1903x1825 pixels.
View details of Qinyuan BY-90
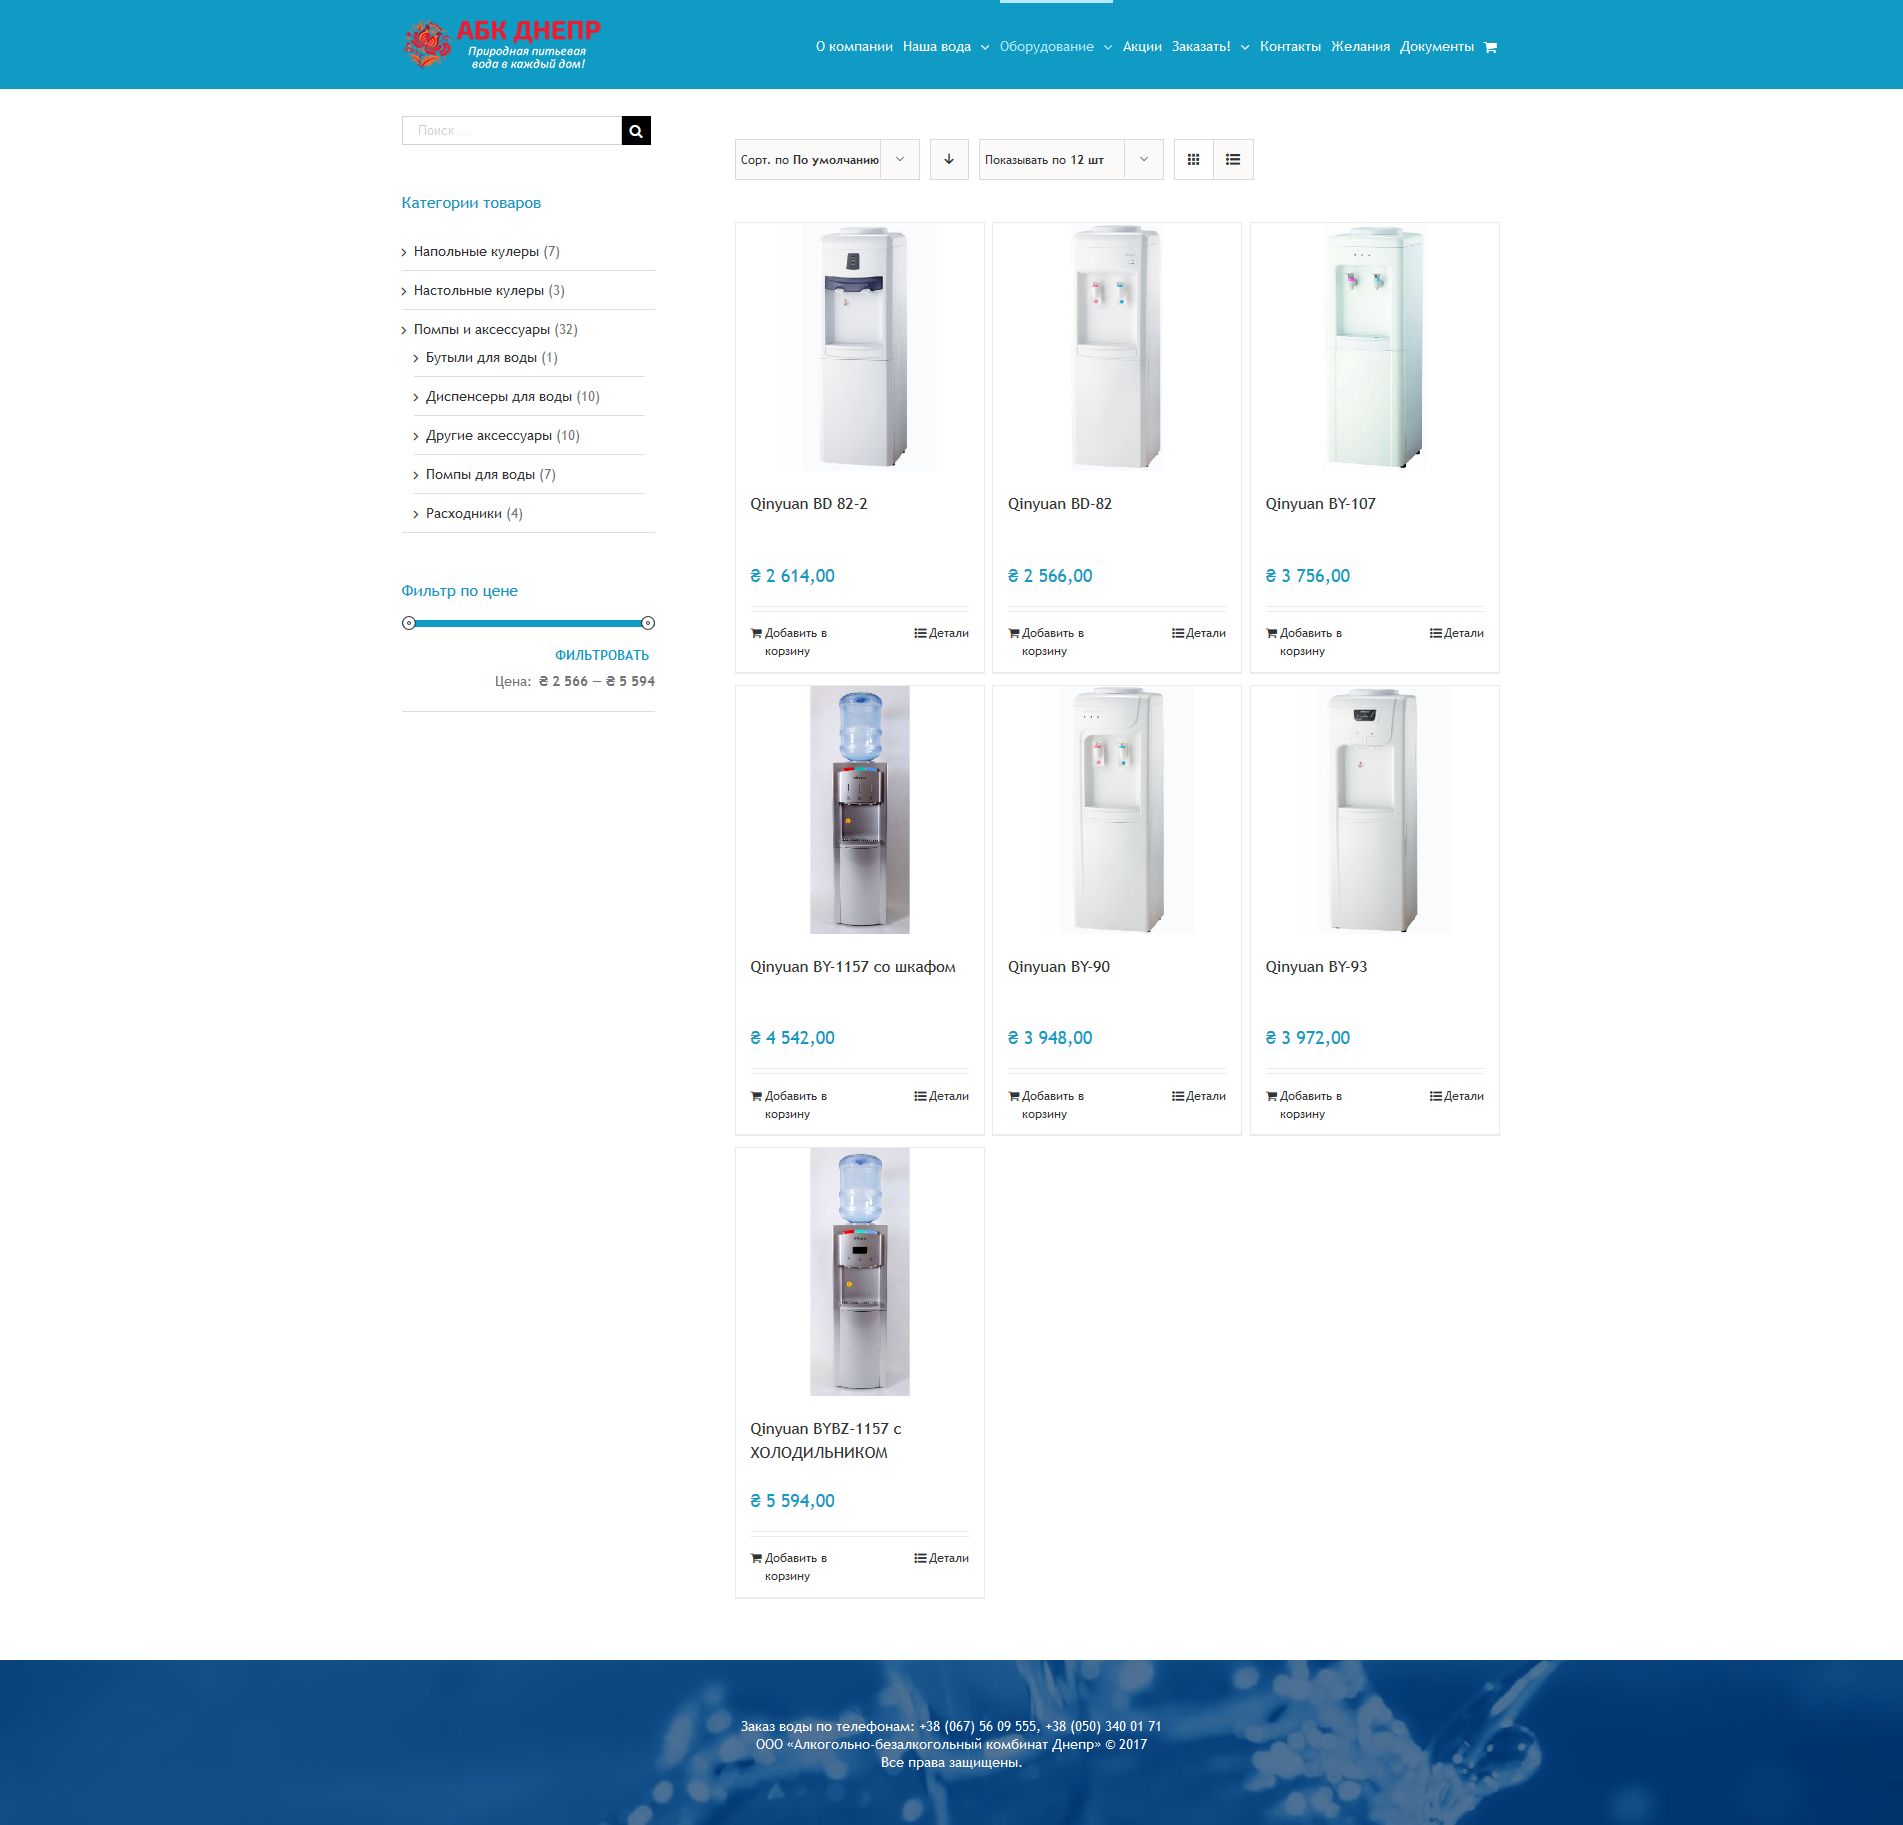(x=1199, y=1096)
